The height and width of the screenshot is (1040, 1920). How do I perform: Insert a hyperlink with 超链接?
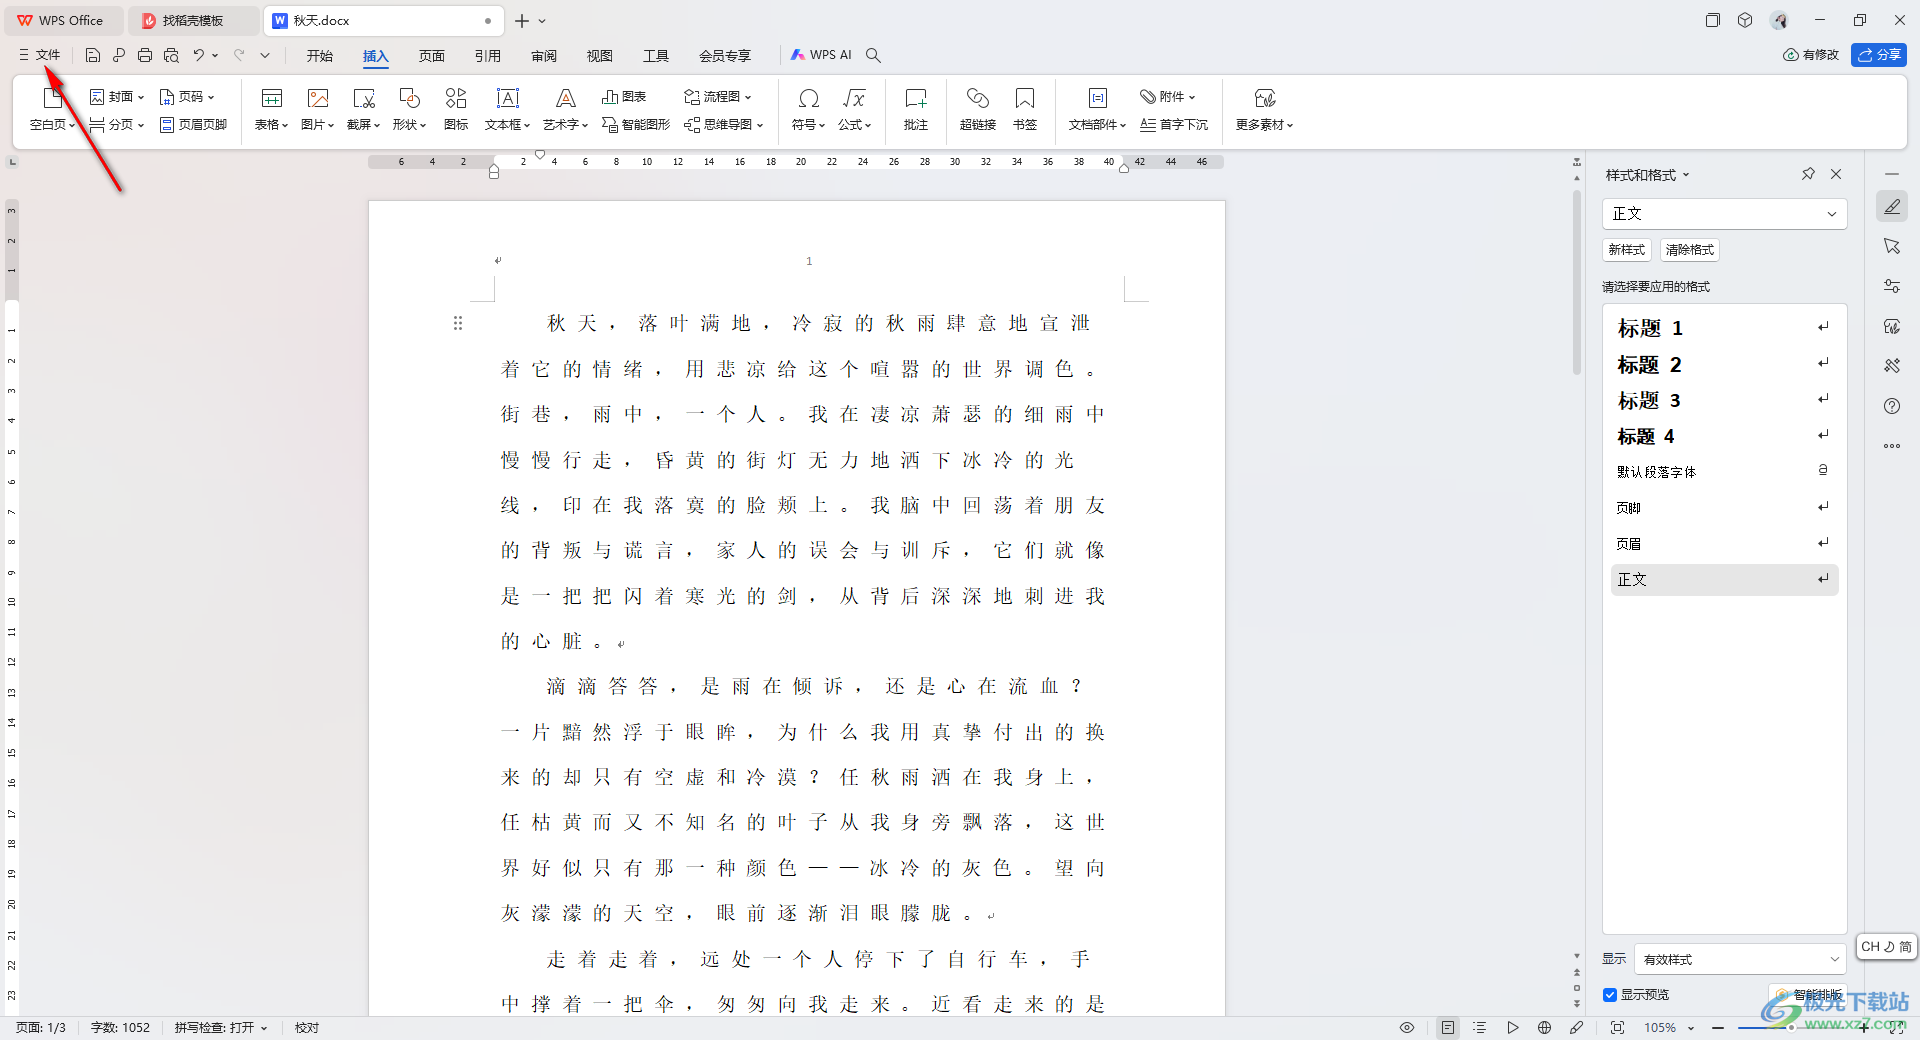coord(978,98)
